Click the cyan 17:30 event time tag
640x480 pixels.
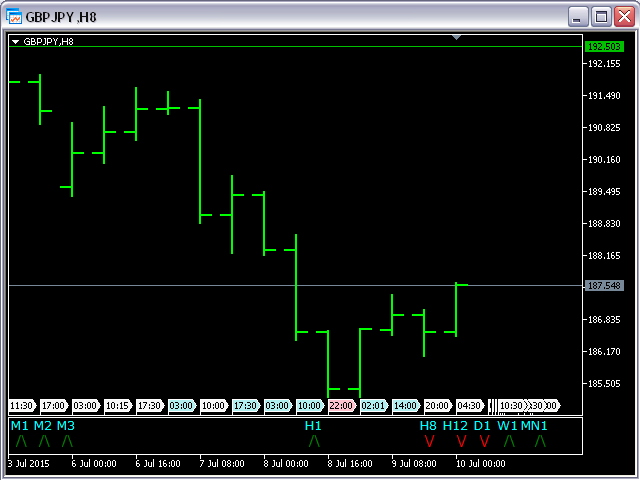(x=247, y=406)
